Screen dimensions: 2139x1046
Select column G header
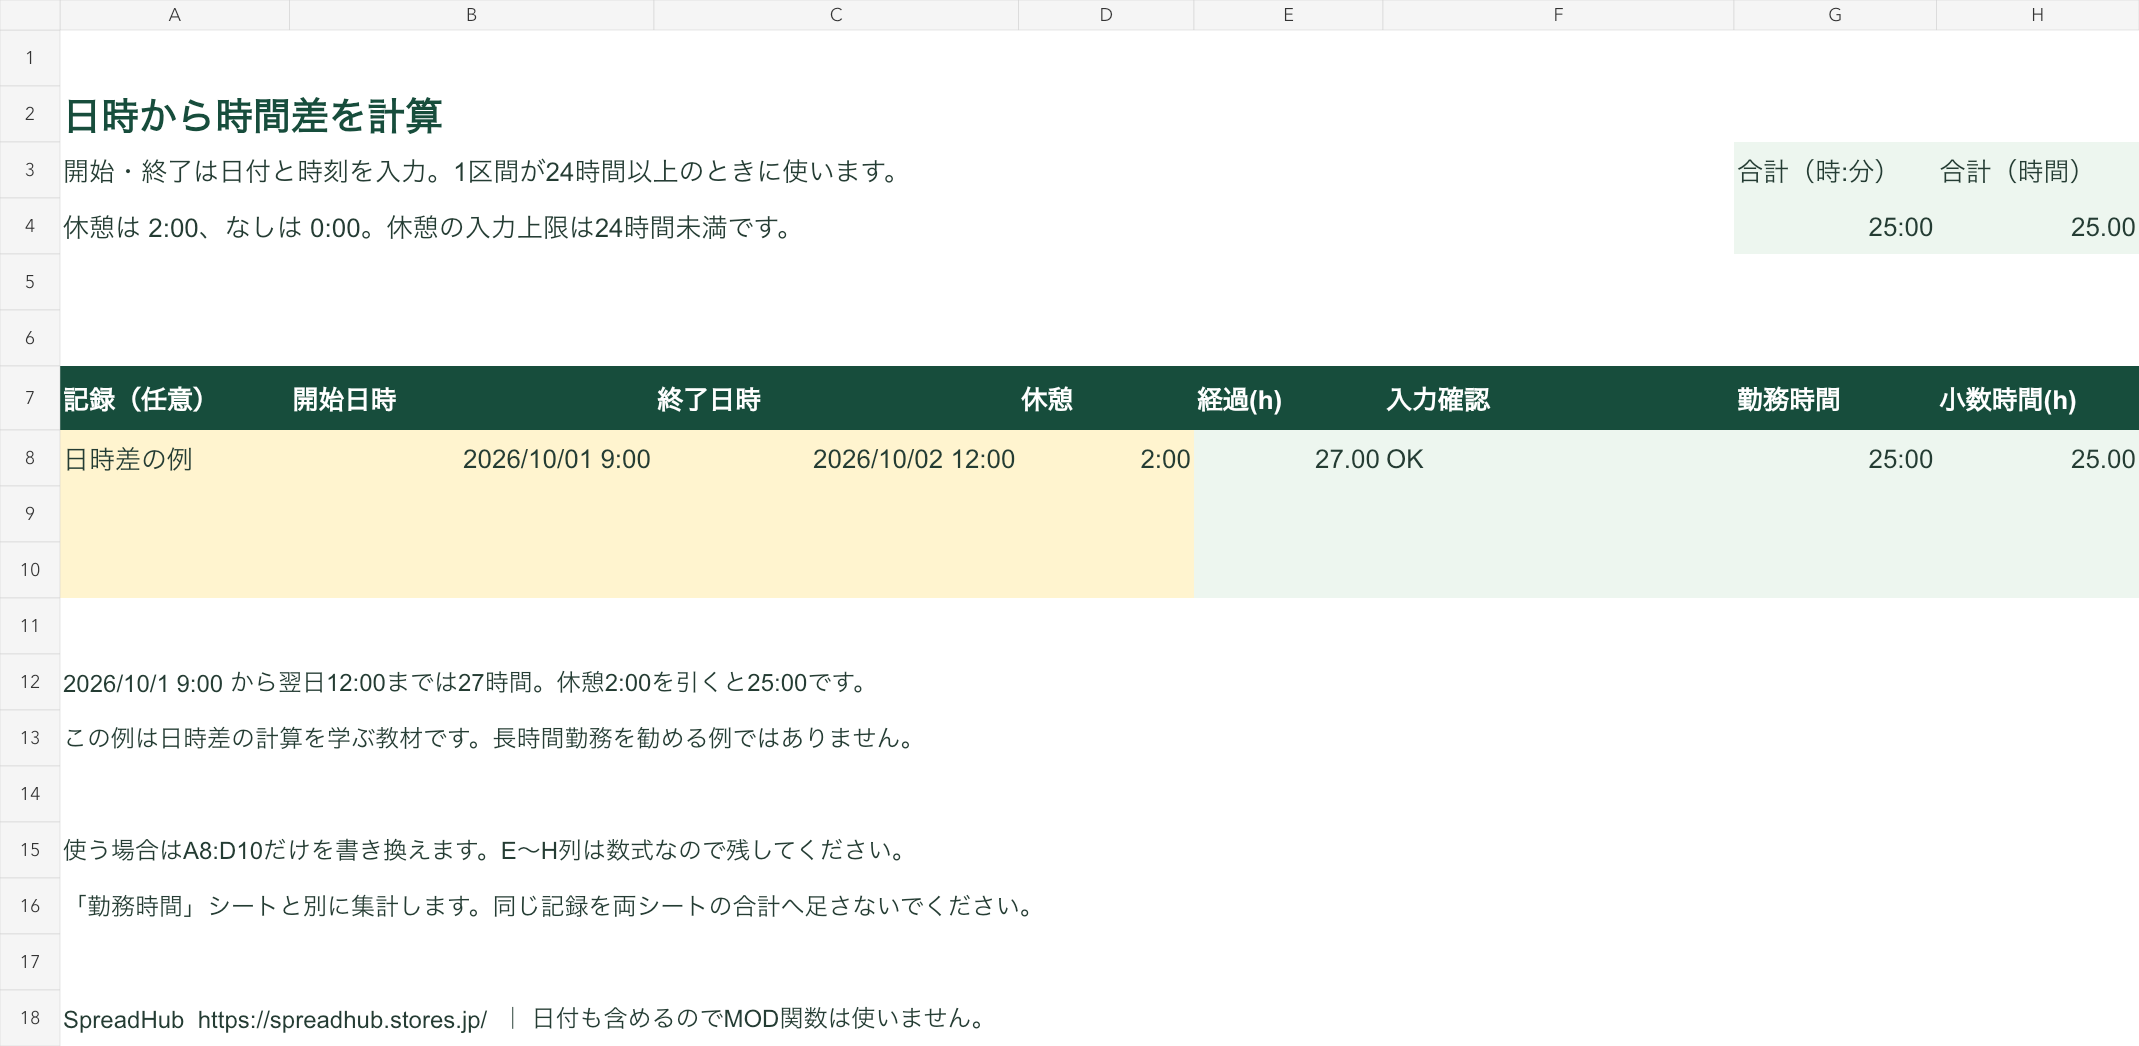(1835, 15)
